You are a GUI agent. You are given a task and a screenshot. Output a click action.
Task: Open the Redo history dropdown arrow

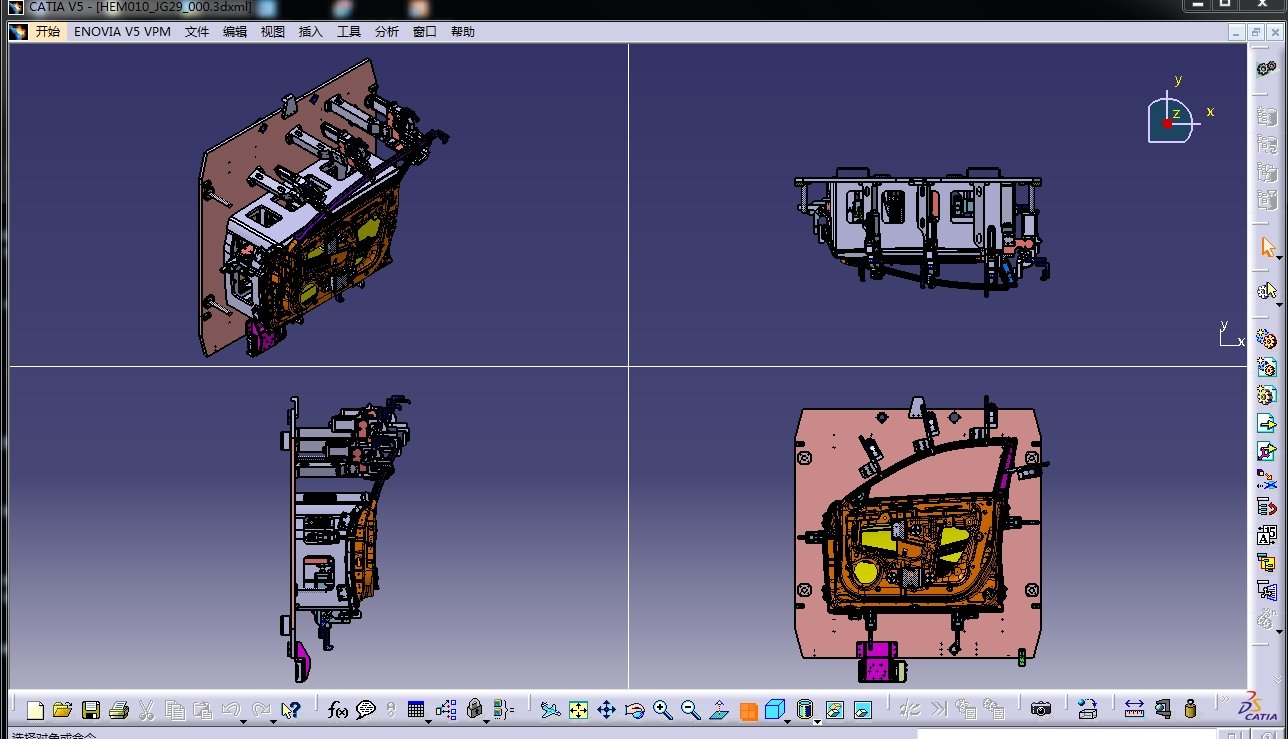coord(273,722)
